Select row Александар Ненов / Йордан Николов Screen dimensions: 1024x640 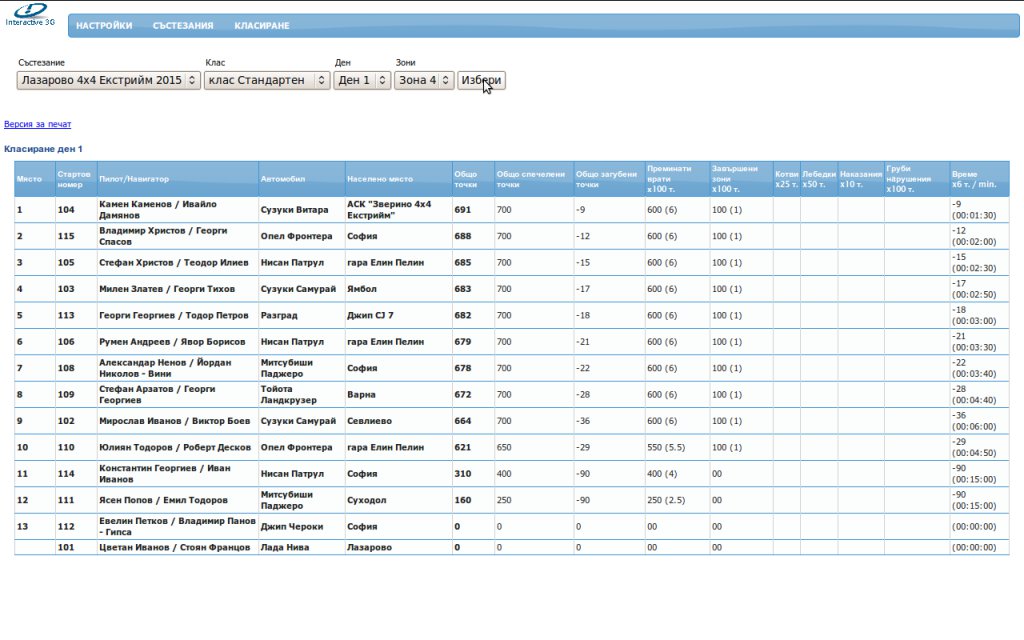coord(512,368)
